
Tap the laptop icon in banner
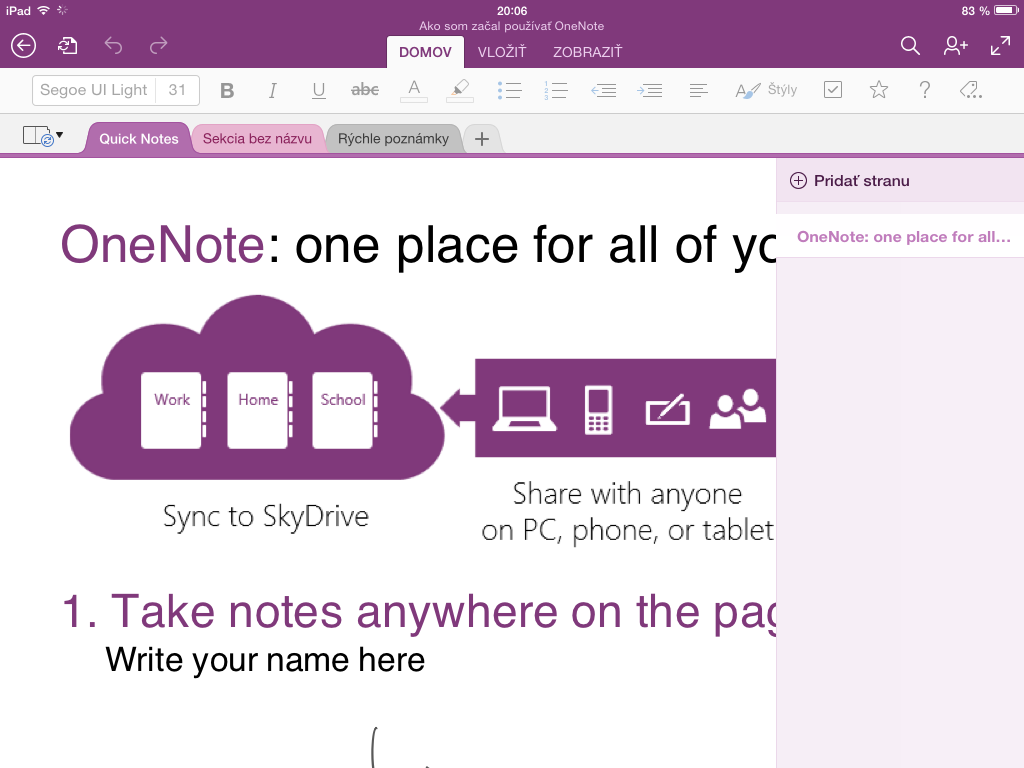click(x=524, y=409)
